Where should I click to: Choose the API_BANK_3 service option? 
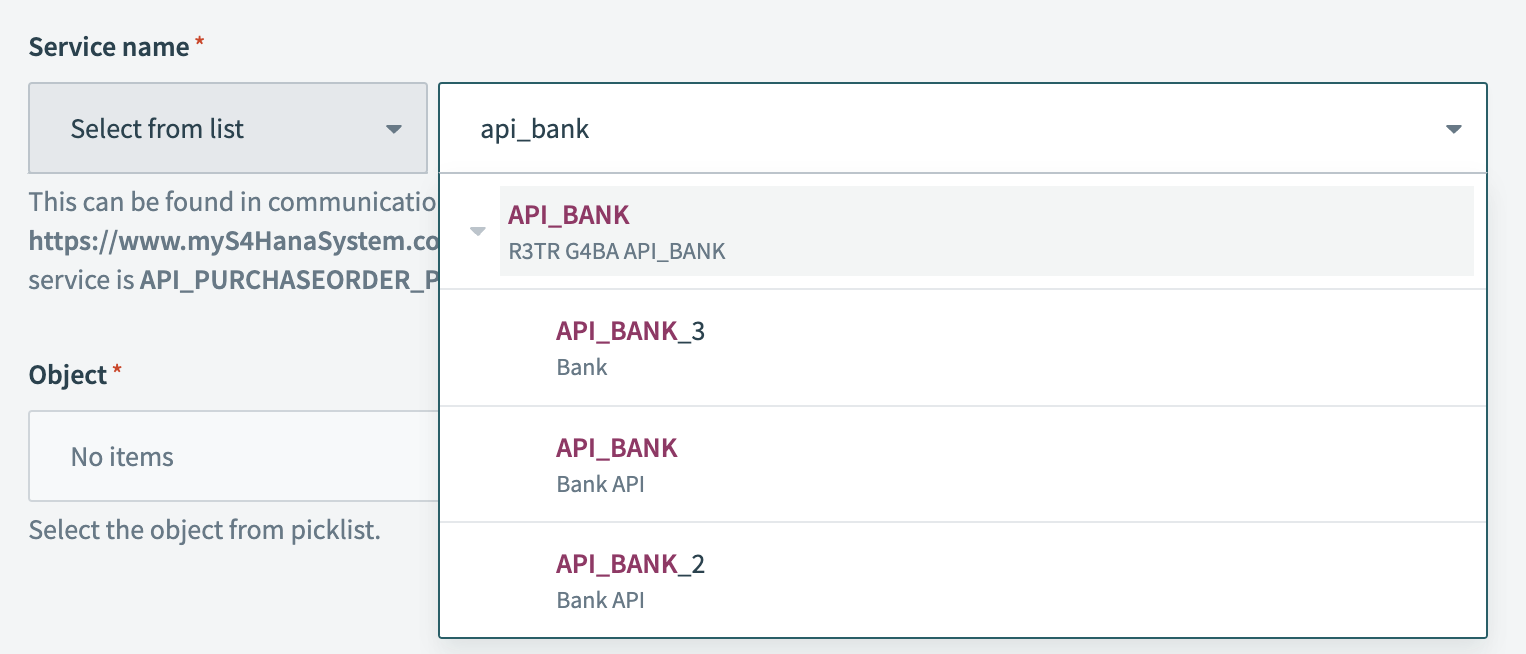[630, 331]
